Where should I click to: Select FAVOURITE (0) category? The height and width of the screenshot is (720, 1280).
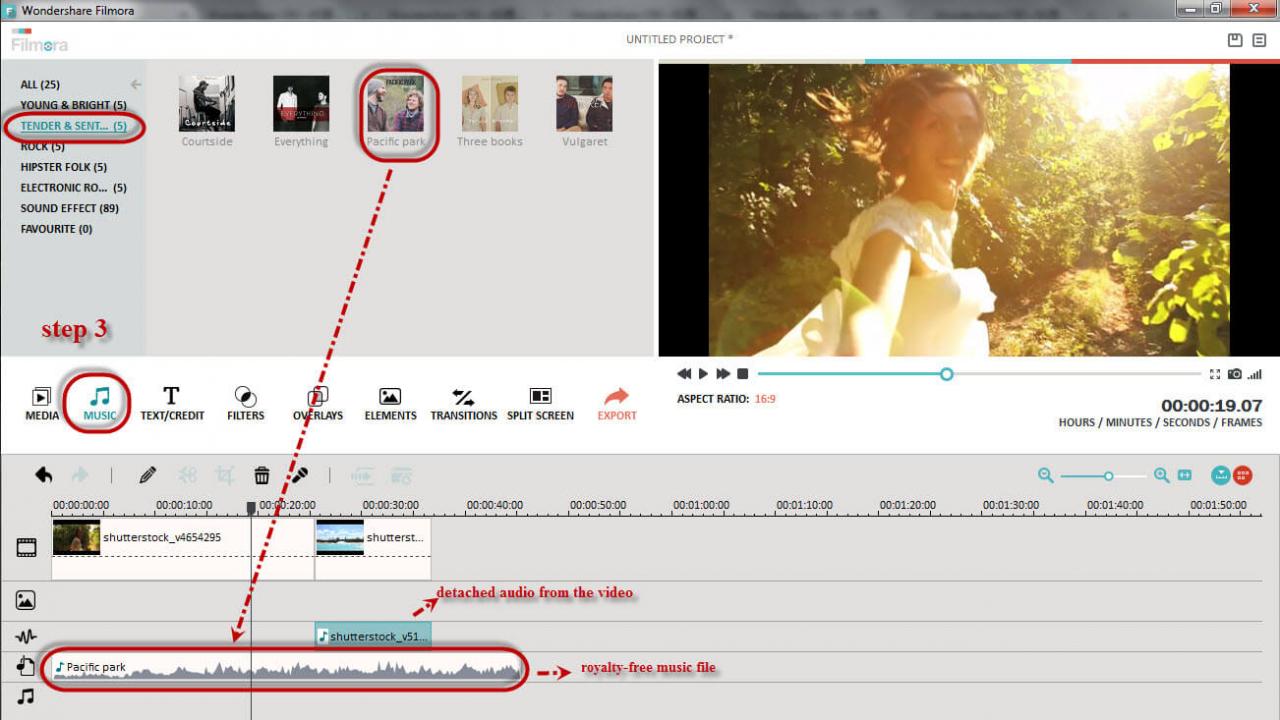click(56, 229)
